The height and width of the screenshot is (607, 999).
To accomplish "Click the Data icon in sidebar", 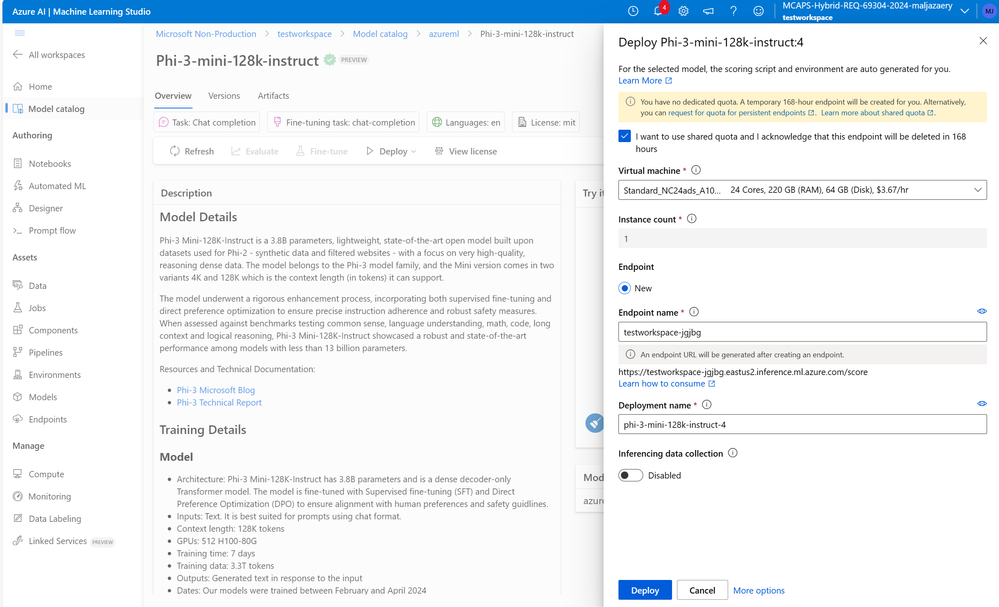I will tap(18, 285).
